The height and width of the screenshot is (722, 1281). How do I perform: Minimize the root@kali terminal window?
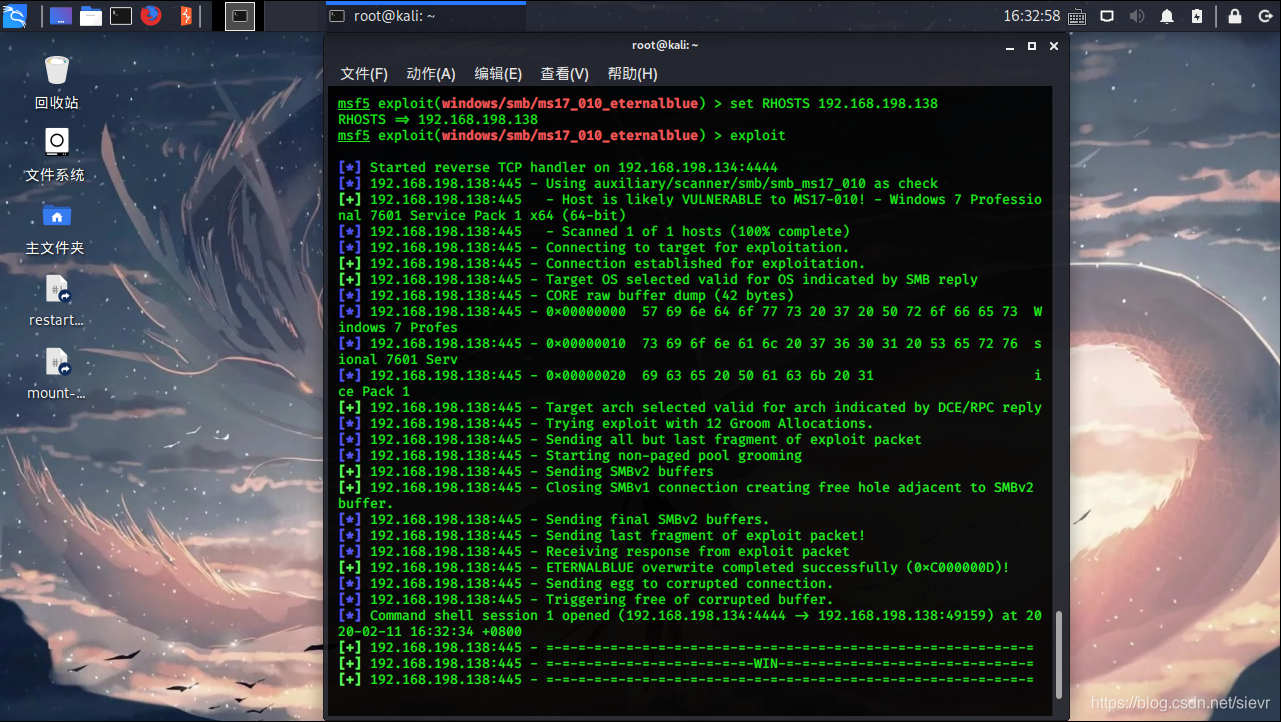tap(1010, 46)
